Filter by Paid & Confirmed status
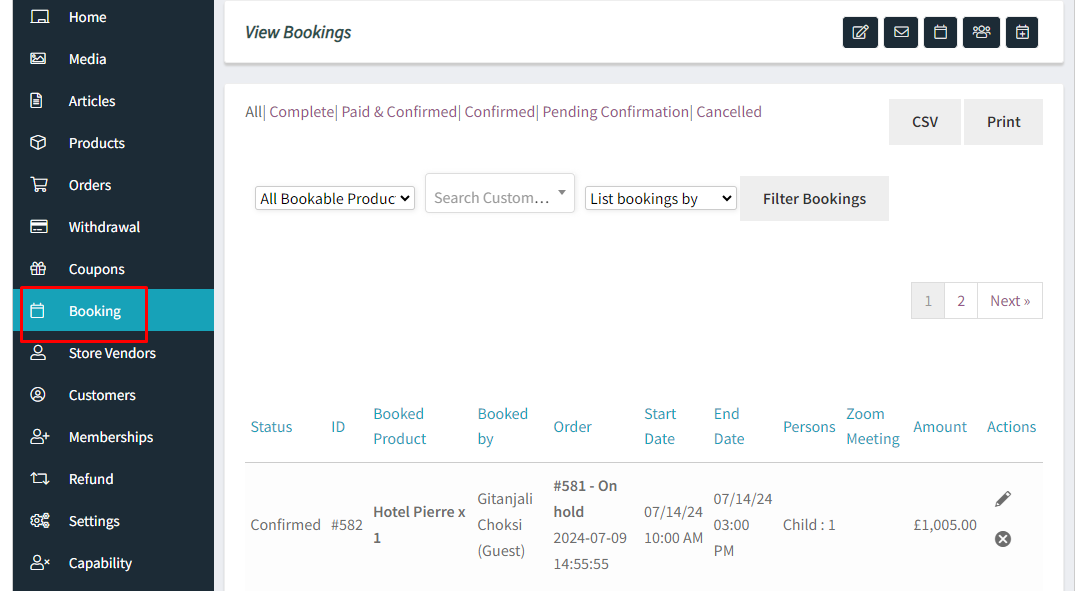Viewport: 1084px width, 591px height. pos(399,112)
